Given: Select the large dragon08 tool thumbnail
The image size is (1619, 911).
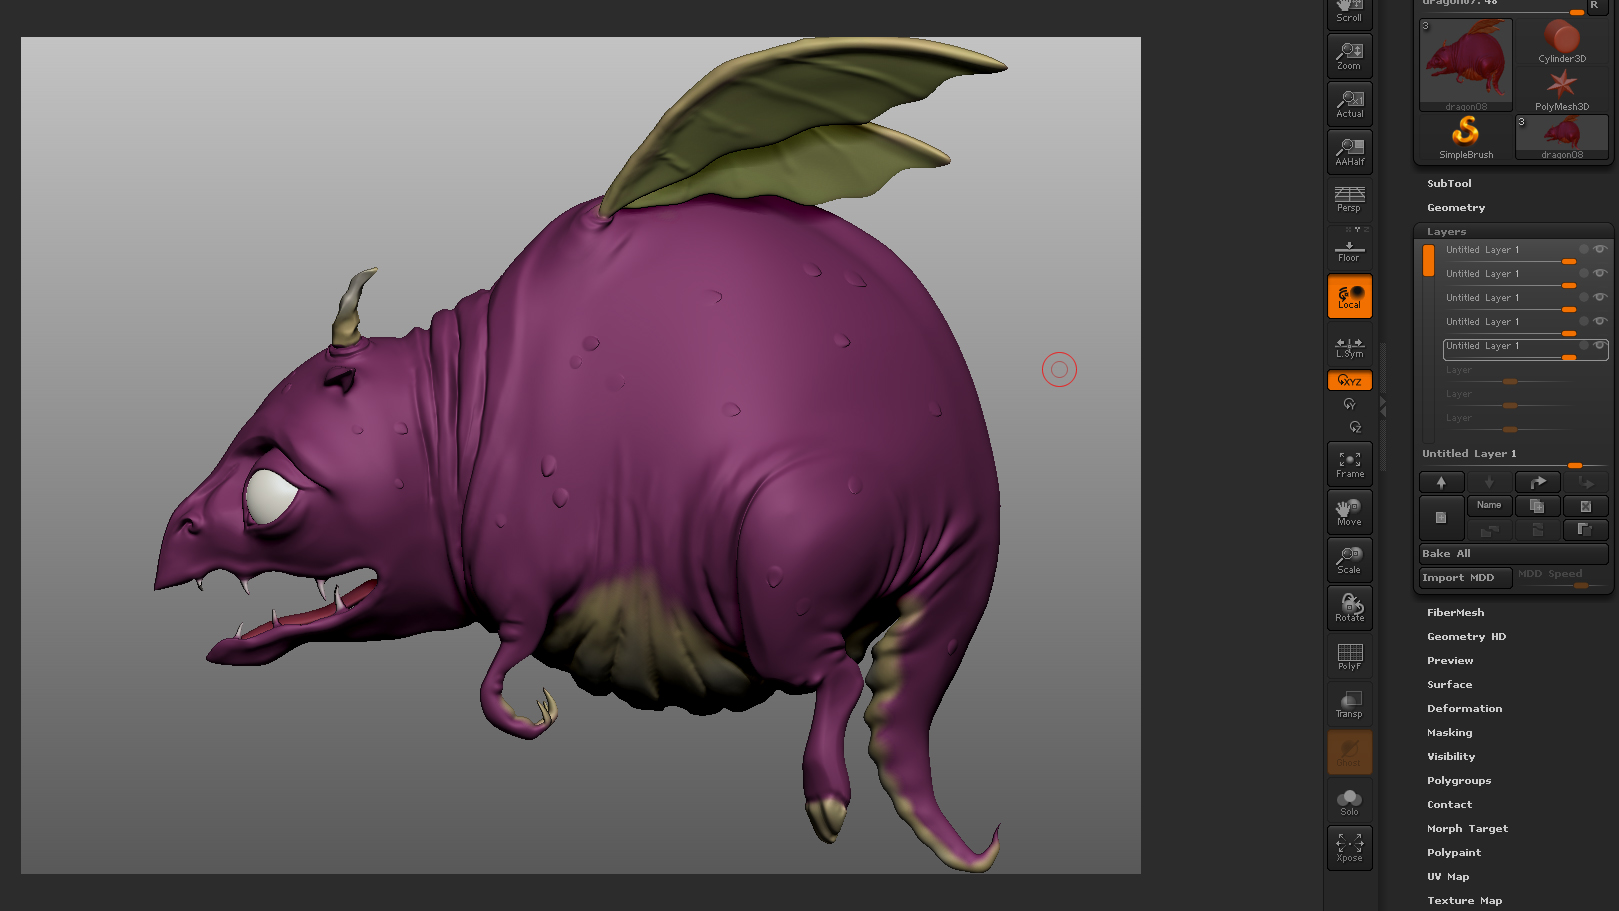Looking at the screenshot, I should pyautogui.click(x=1466, y=65).
